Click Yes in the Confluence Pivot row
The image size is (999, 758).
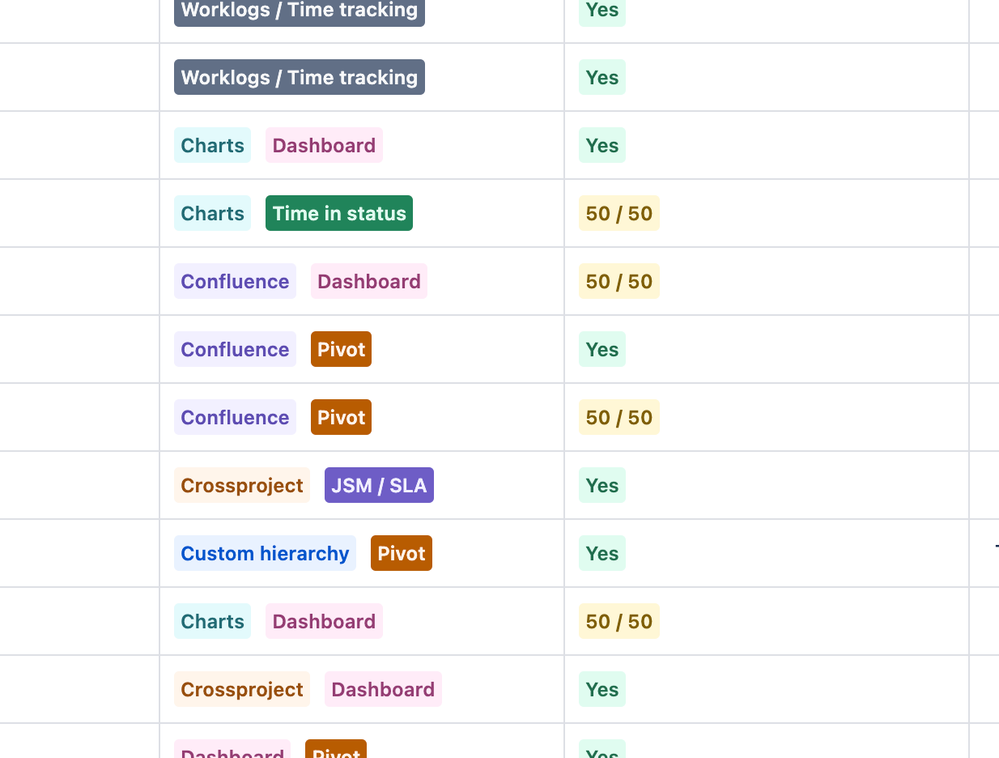[x=602, y=350]
